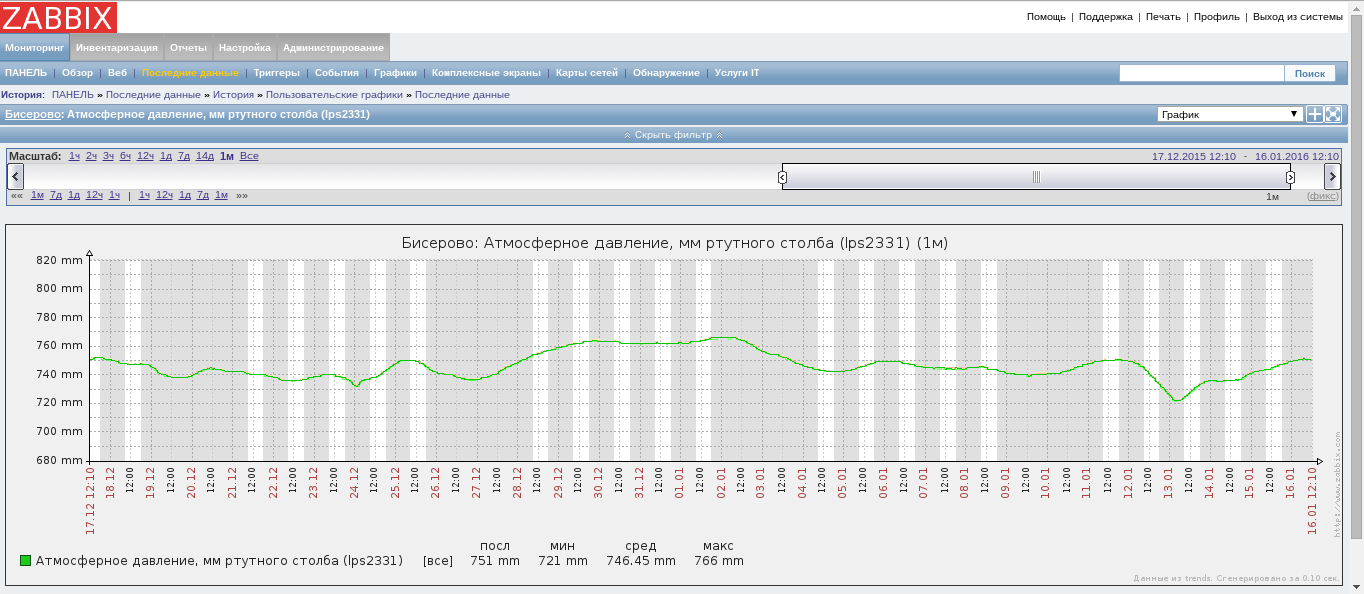Toggle the (фикс) fixed period link

[1322, 196]
